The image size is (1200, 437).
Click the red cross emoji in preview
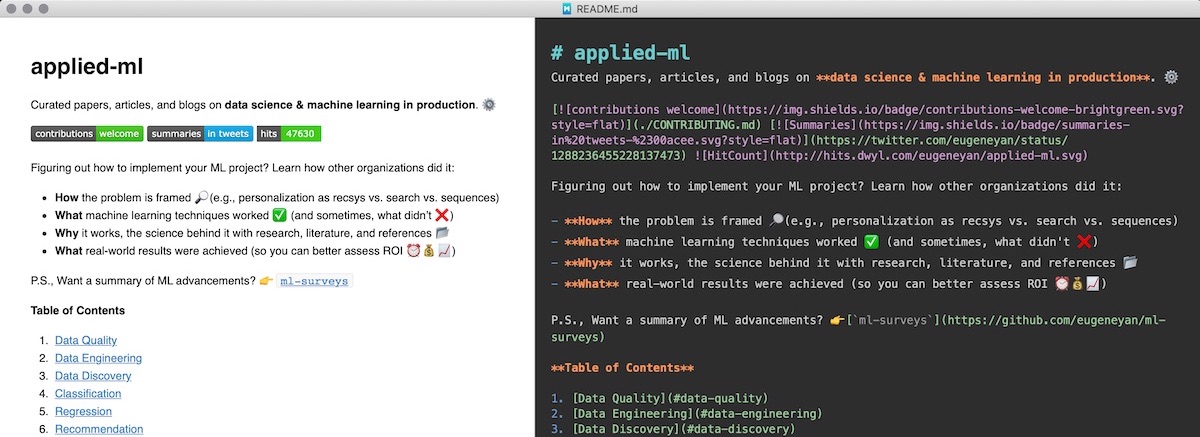pos(444,214)
